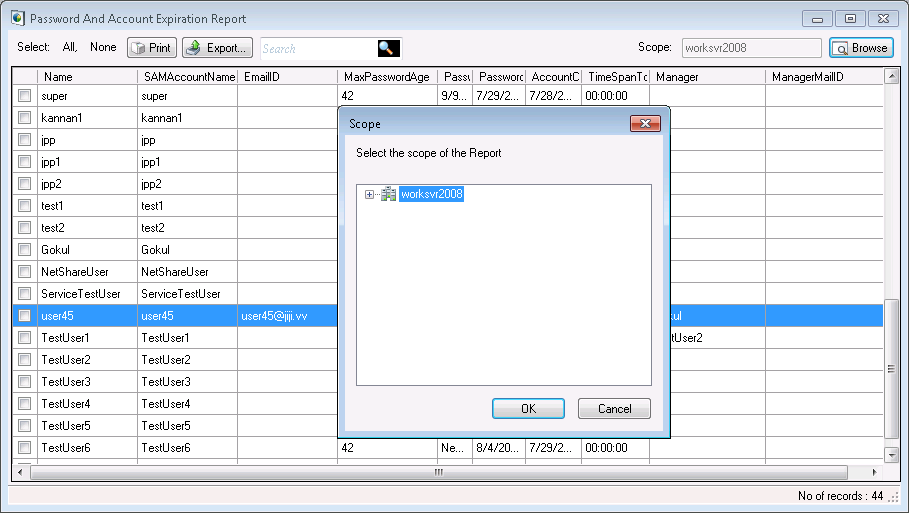Click the Scope text field
The width and height of the screenshot is (909, 513).
[751, 48]
